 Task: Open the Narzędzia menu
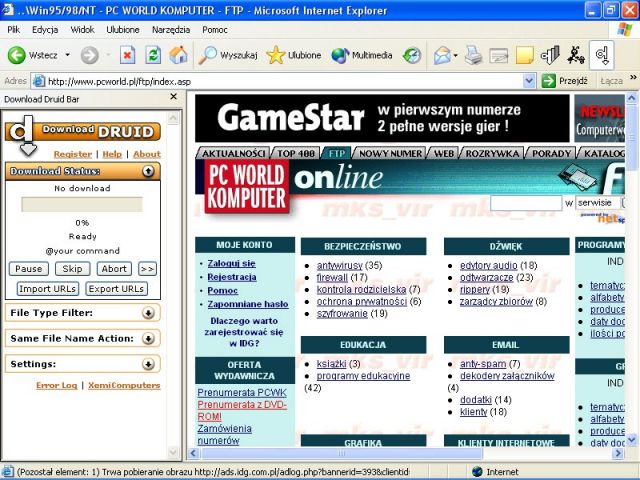coord(171,30)
